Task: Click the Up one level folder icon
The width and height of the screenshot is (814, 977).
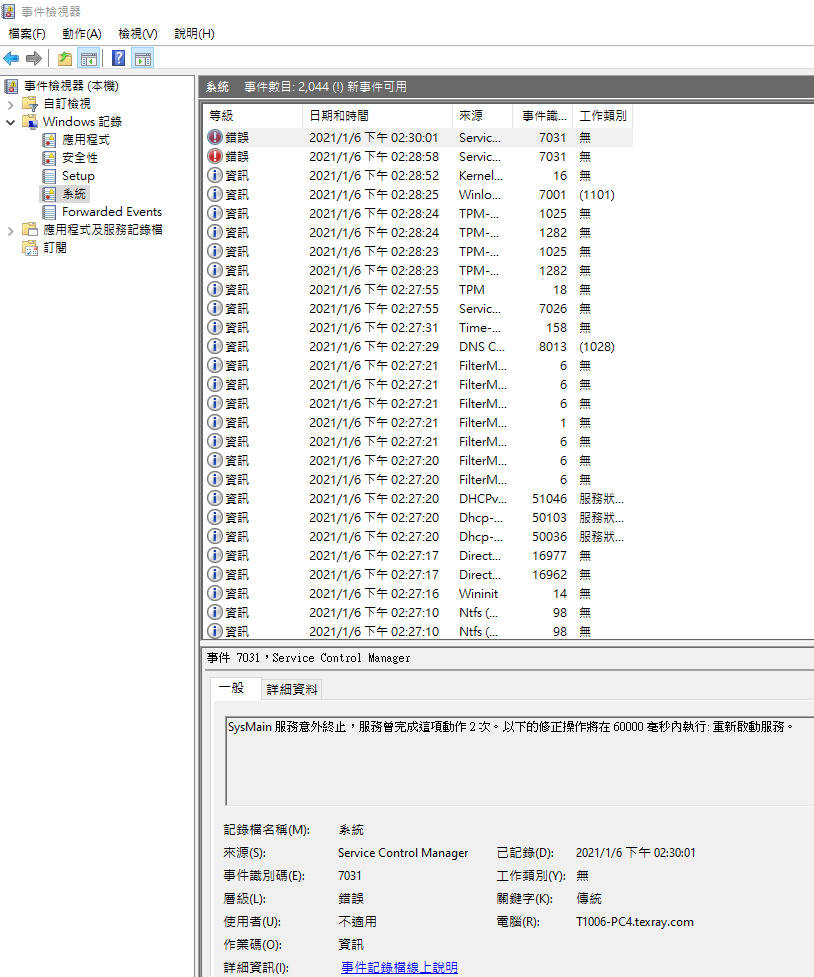Action: [x=65, y=59]
